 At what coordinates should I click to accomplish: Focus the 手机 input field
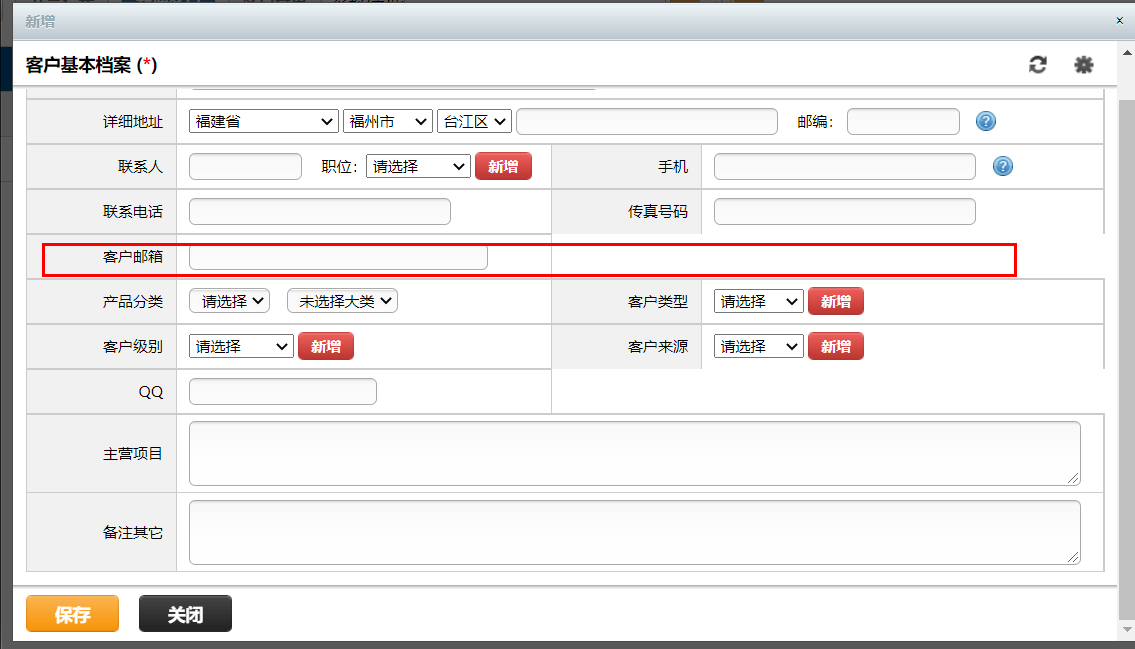pyautogui.click(x=845, y=166)
